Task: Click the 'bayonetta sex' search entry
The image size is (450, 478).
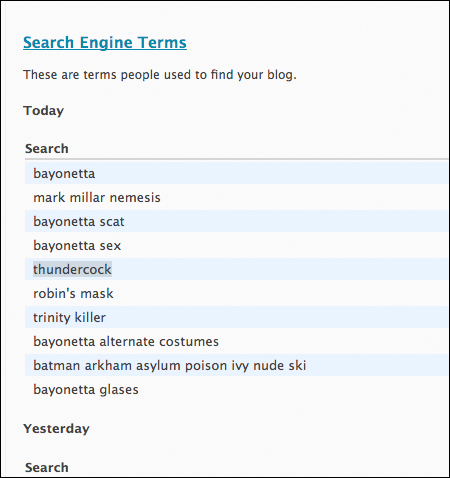Action: [77, 246]
